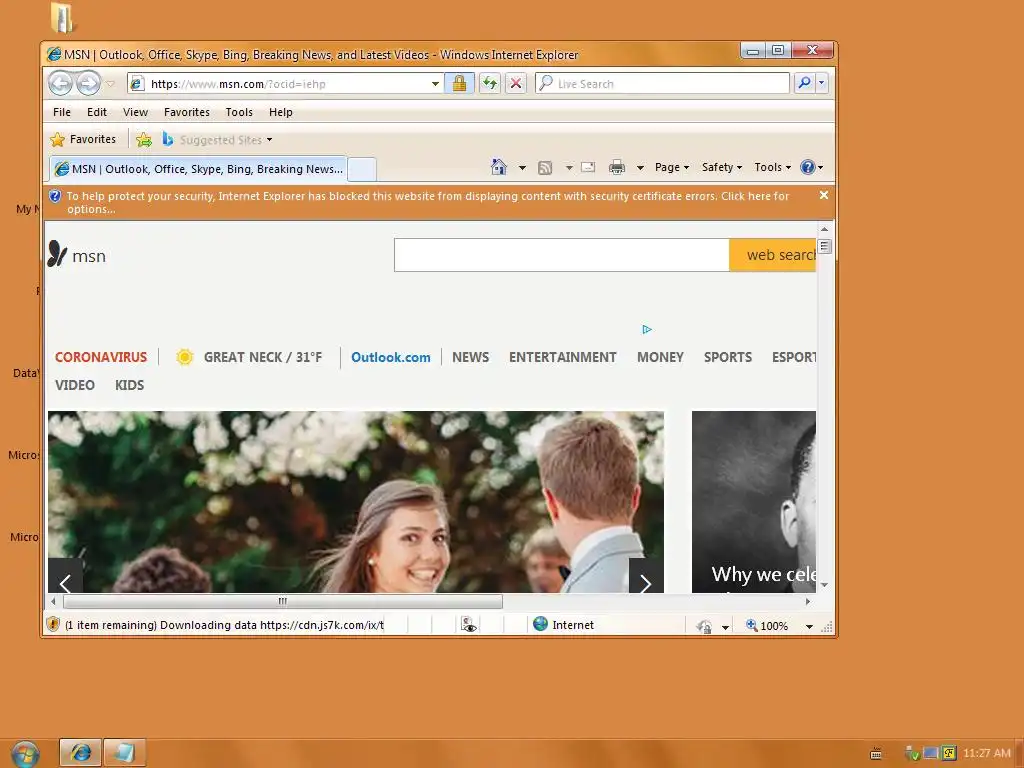Focus the MSN web search input field

[562, 255]
